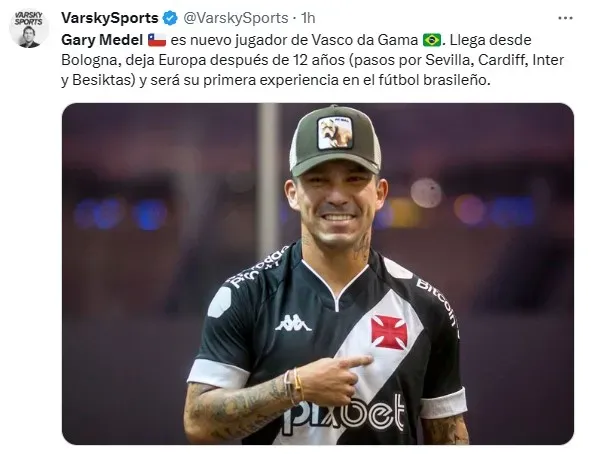
Task: Click the pixbet sponsor logo on shirt
Action: (x=344, y=414)
